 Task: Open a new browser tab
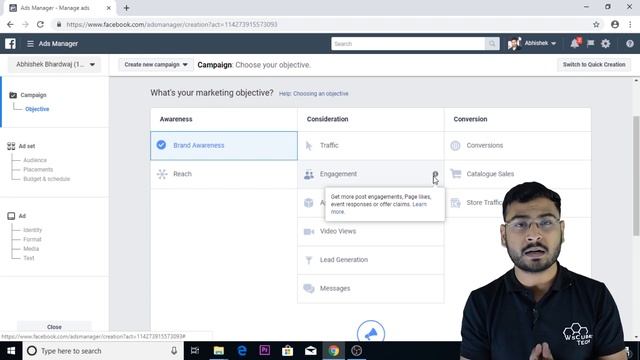point(127,8)
